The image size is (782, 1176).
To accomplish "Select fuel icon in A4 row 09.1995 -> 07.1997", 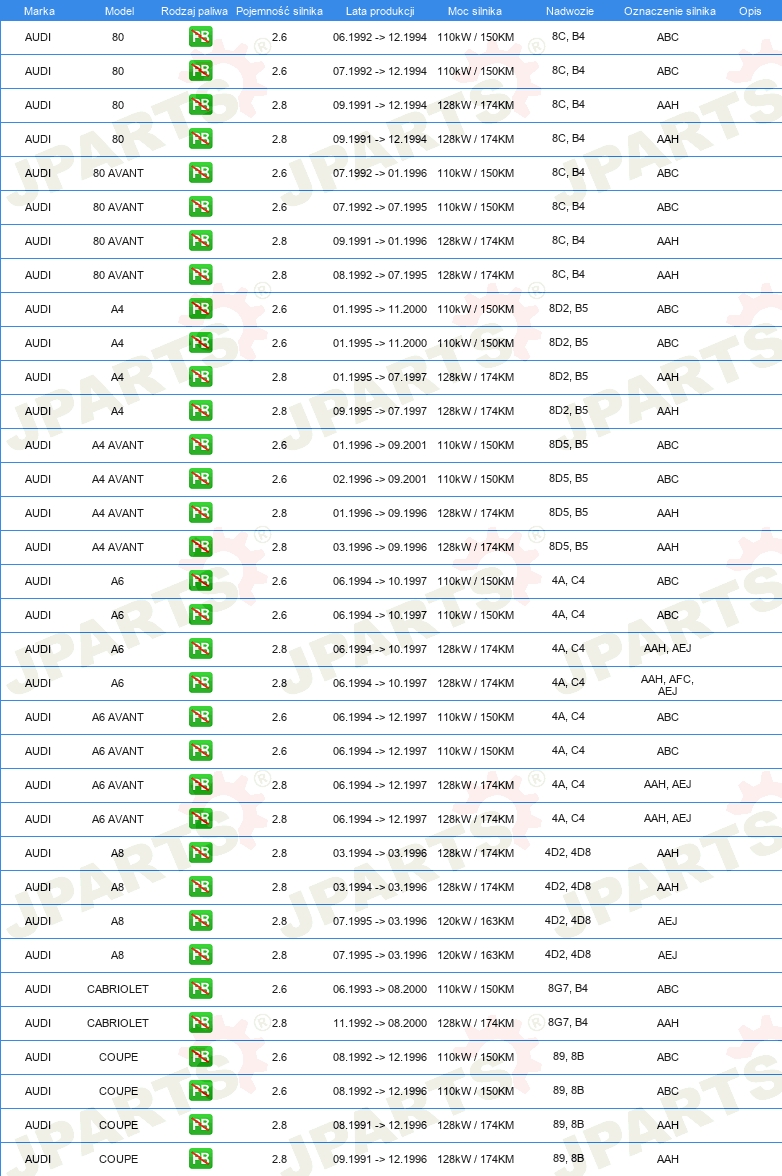I will point(200,410).
